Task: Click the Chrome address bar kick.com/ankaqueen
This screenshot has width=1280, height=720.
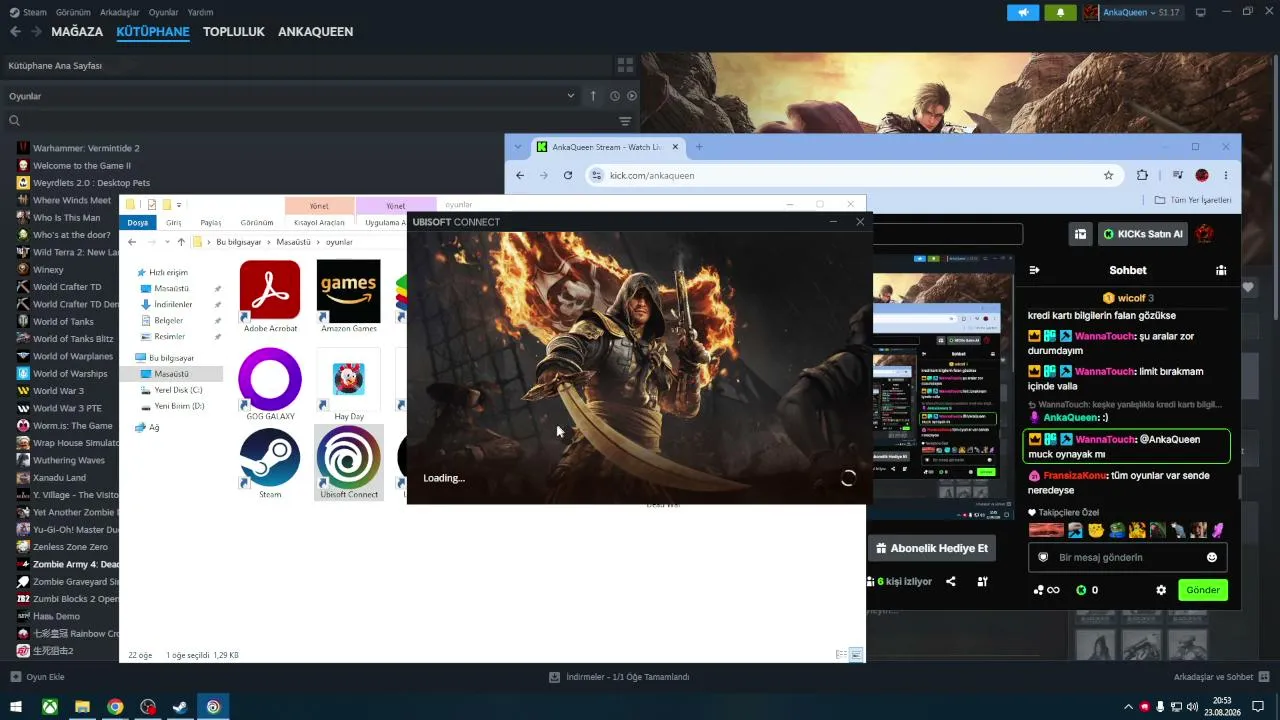Action: (x=852, y=175)
